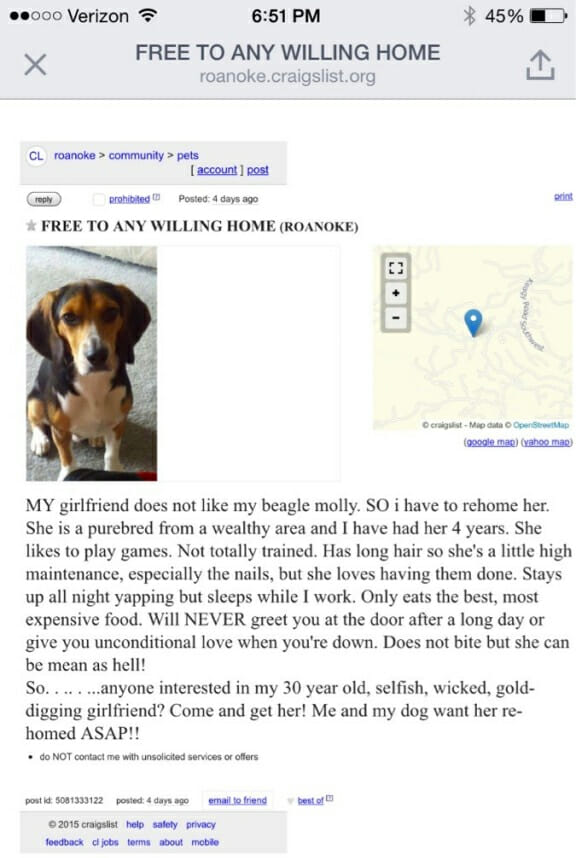This screenshot has width=576, height=858.
Task: Click the CL craigslist logo icon
Action: coord(36,155)
